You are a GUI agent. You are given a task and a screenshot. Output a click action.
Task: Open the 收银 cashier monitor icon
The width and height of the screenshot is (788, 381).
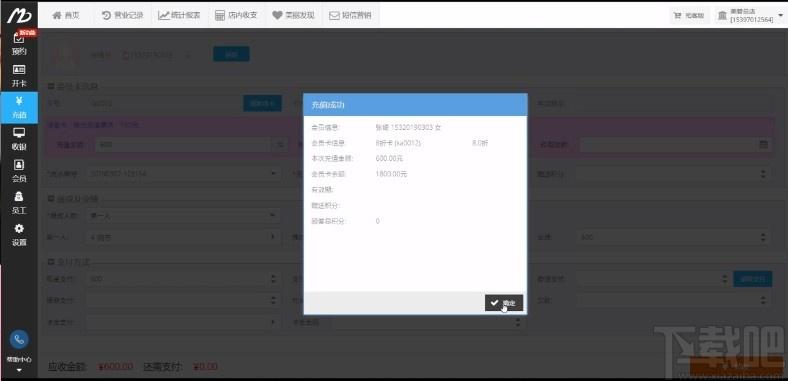coord(19,139)
